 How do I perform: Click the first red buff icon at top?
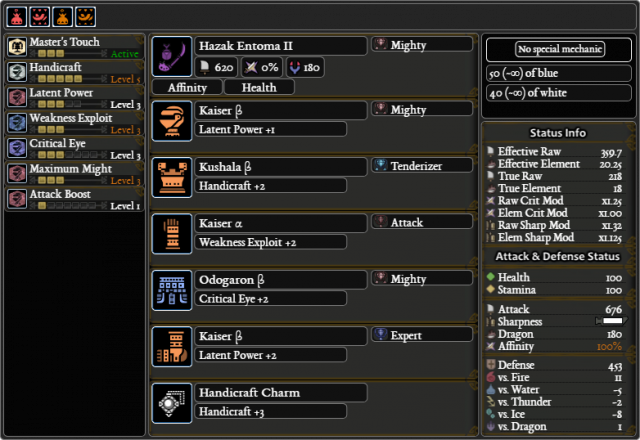tap(17, 17)
